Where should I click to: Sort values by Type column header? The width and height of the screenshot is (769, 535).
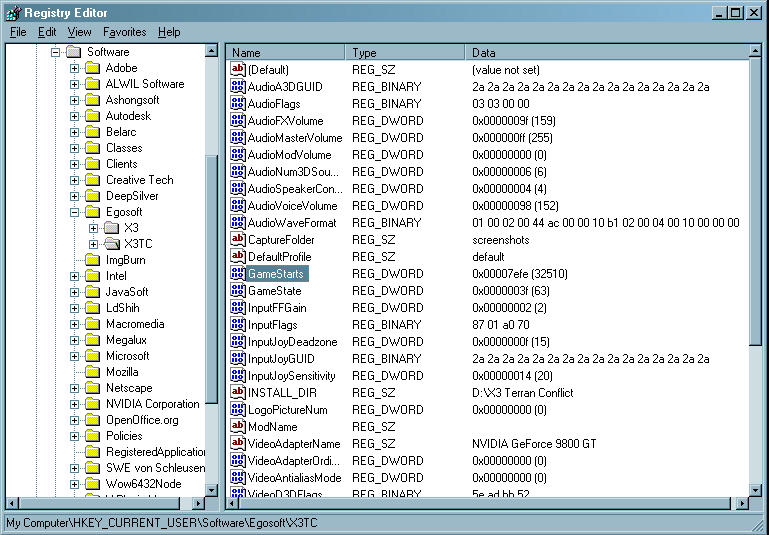click(x=405, y=52)
